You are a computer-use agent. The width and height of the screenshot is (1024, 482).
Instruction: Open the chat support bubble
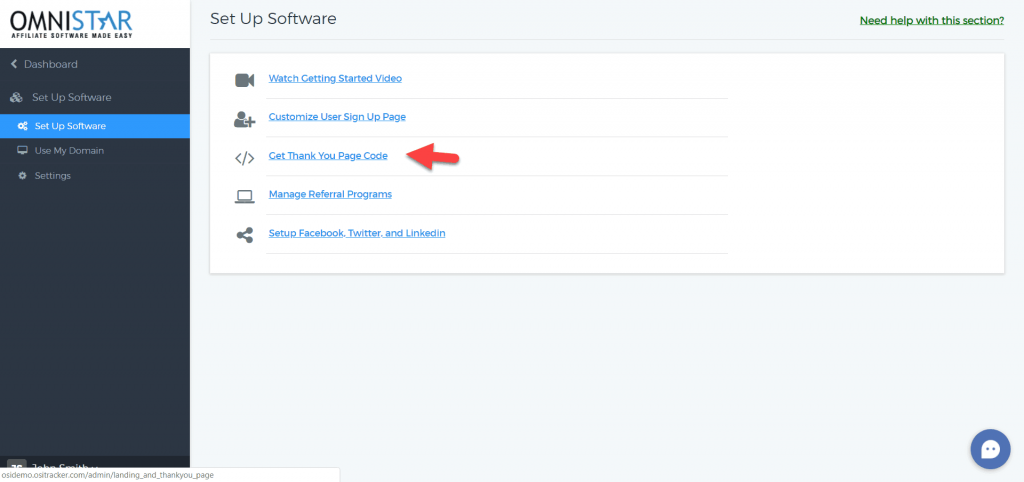pyautogui.click(x=991, y=449)
